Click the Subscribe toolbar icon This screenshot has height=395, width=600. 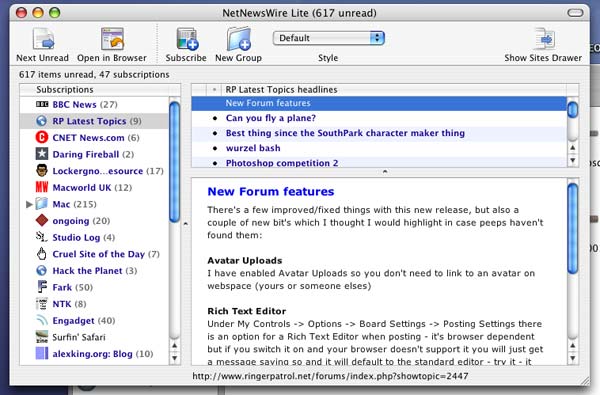point(187,39)
